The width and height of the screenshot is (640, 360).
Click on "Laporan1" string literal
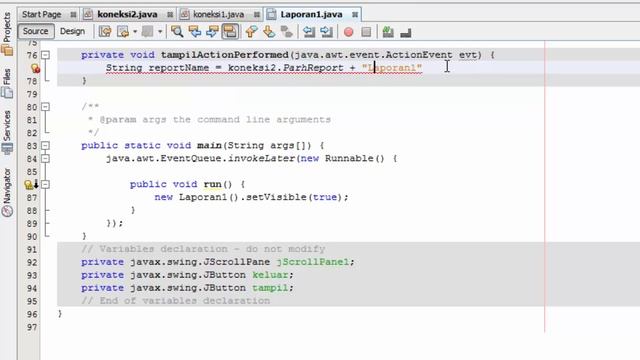pos(392,68)
